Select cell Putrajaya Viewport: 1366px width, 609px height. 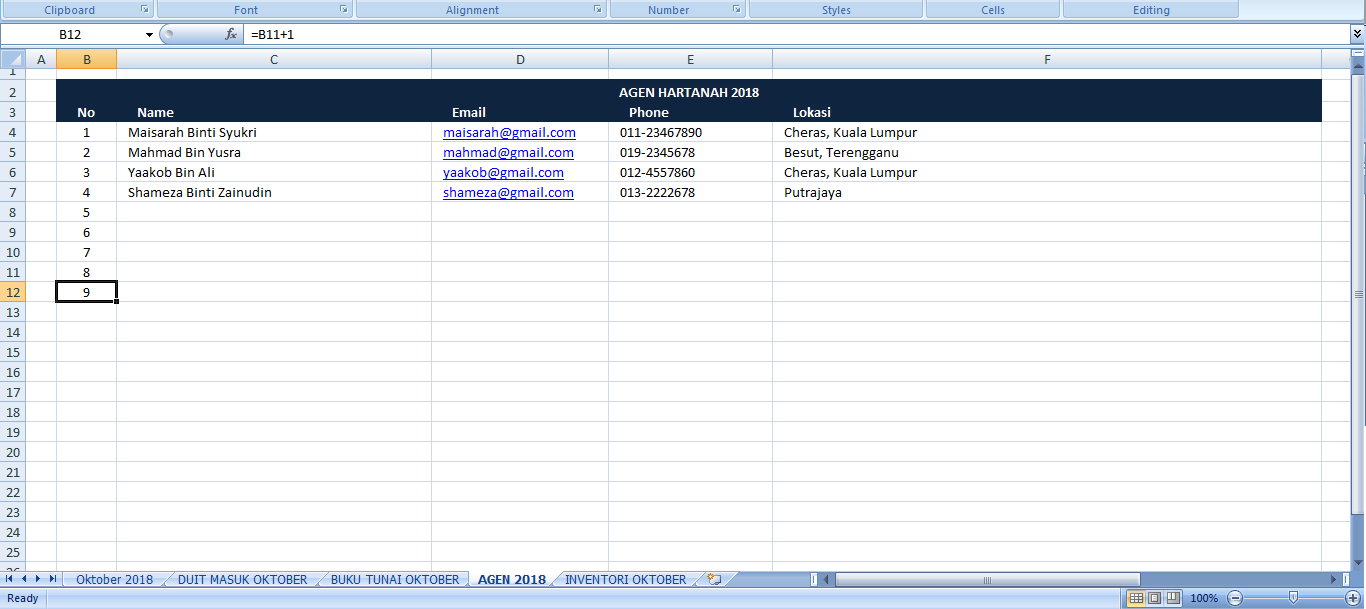1047,192
